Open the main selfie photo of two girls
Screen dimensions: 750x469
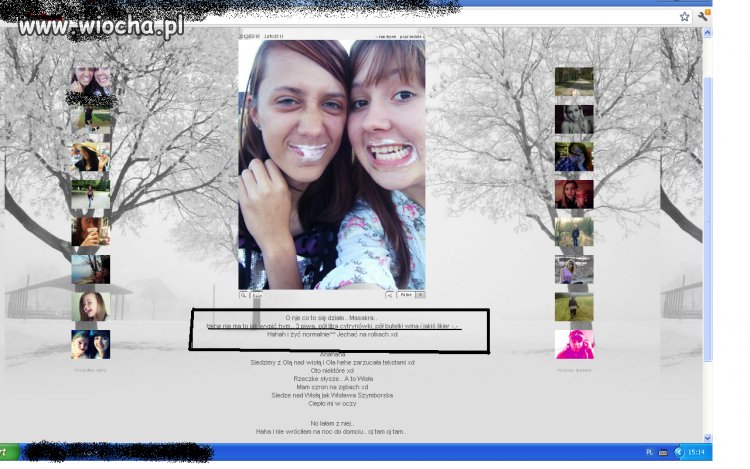point(332,164)
